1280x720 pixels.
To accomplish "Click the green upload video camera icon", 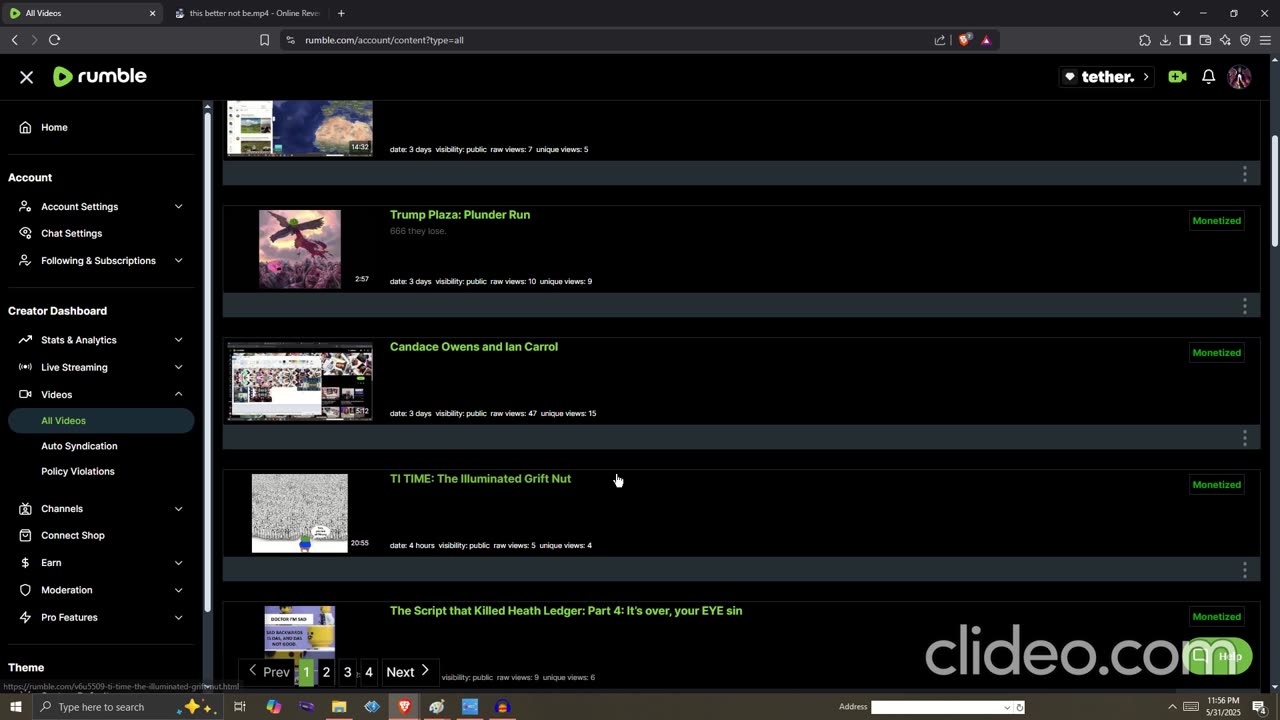I will click(x=1177, y=77).
